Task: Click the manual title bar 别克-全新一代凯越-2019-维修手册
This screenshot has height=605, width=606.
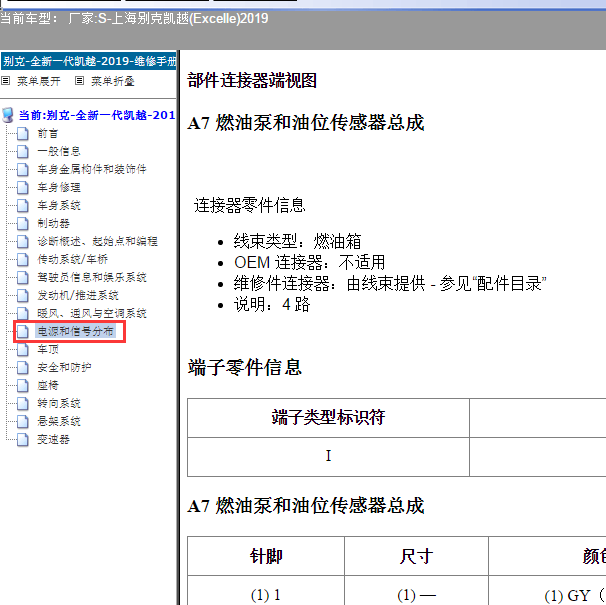Action: point(89,61)
